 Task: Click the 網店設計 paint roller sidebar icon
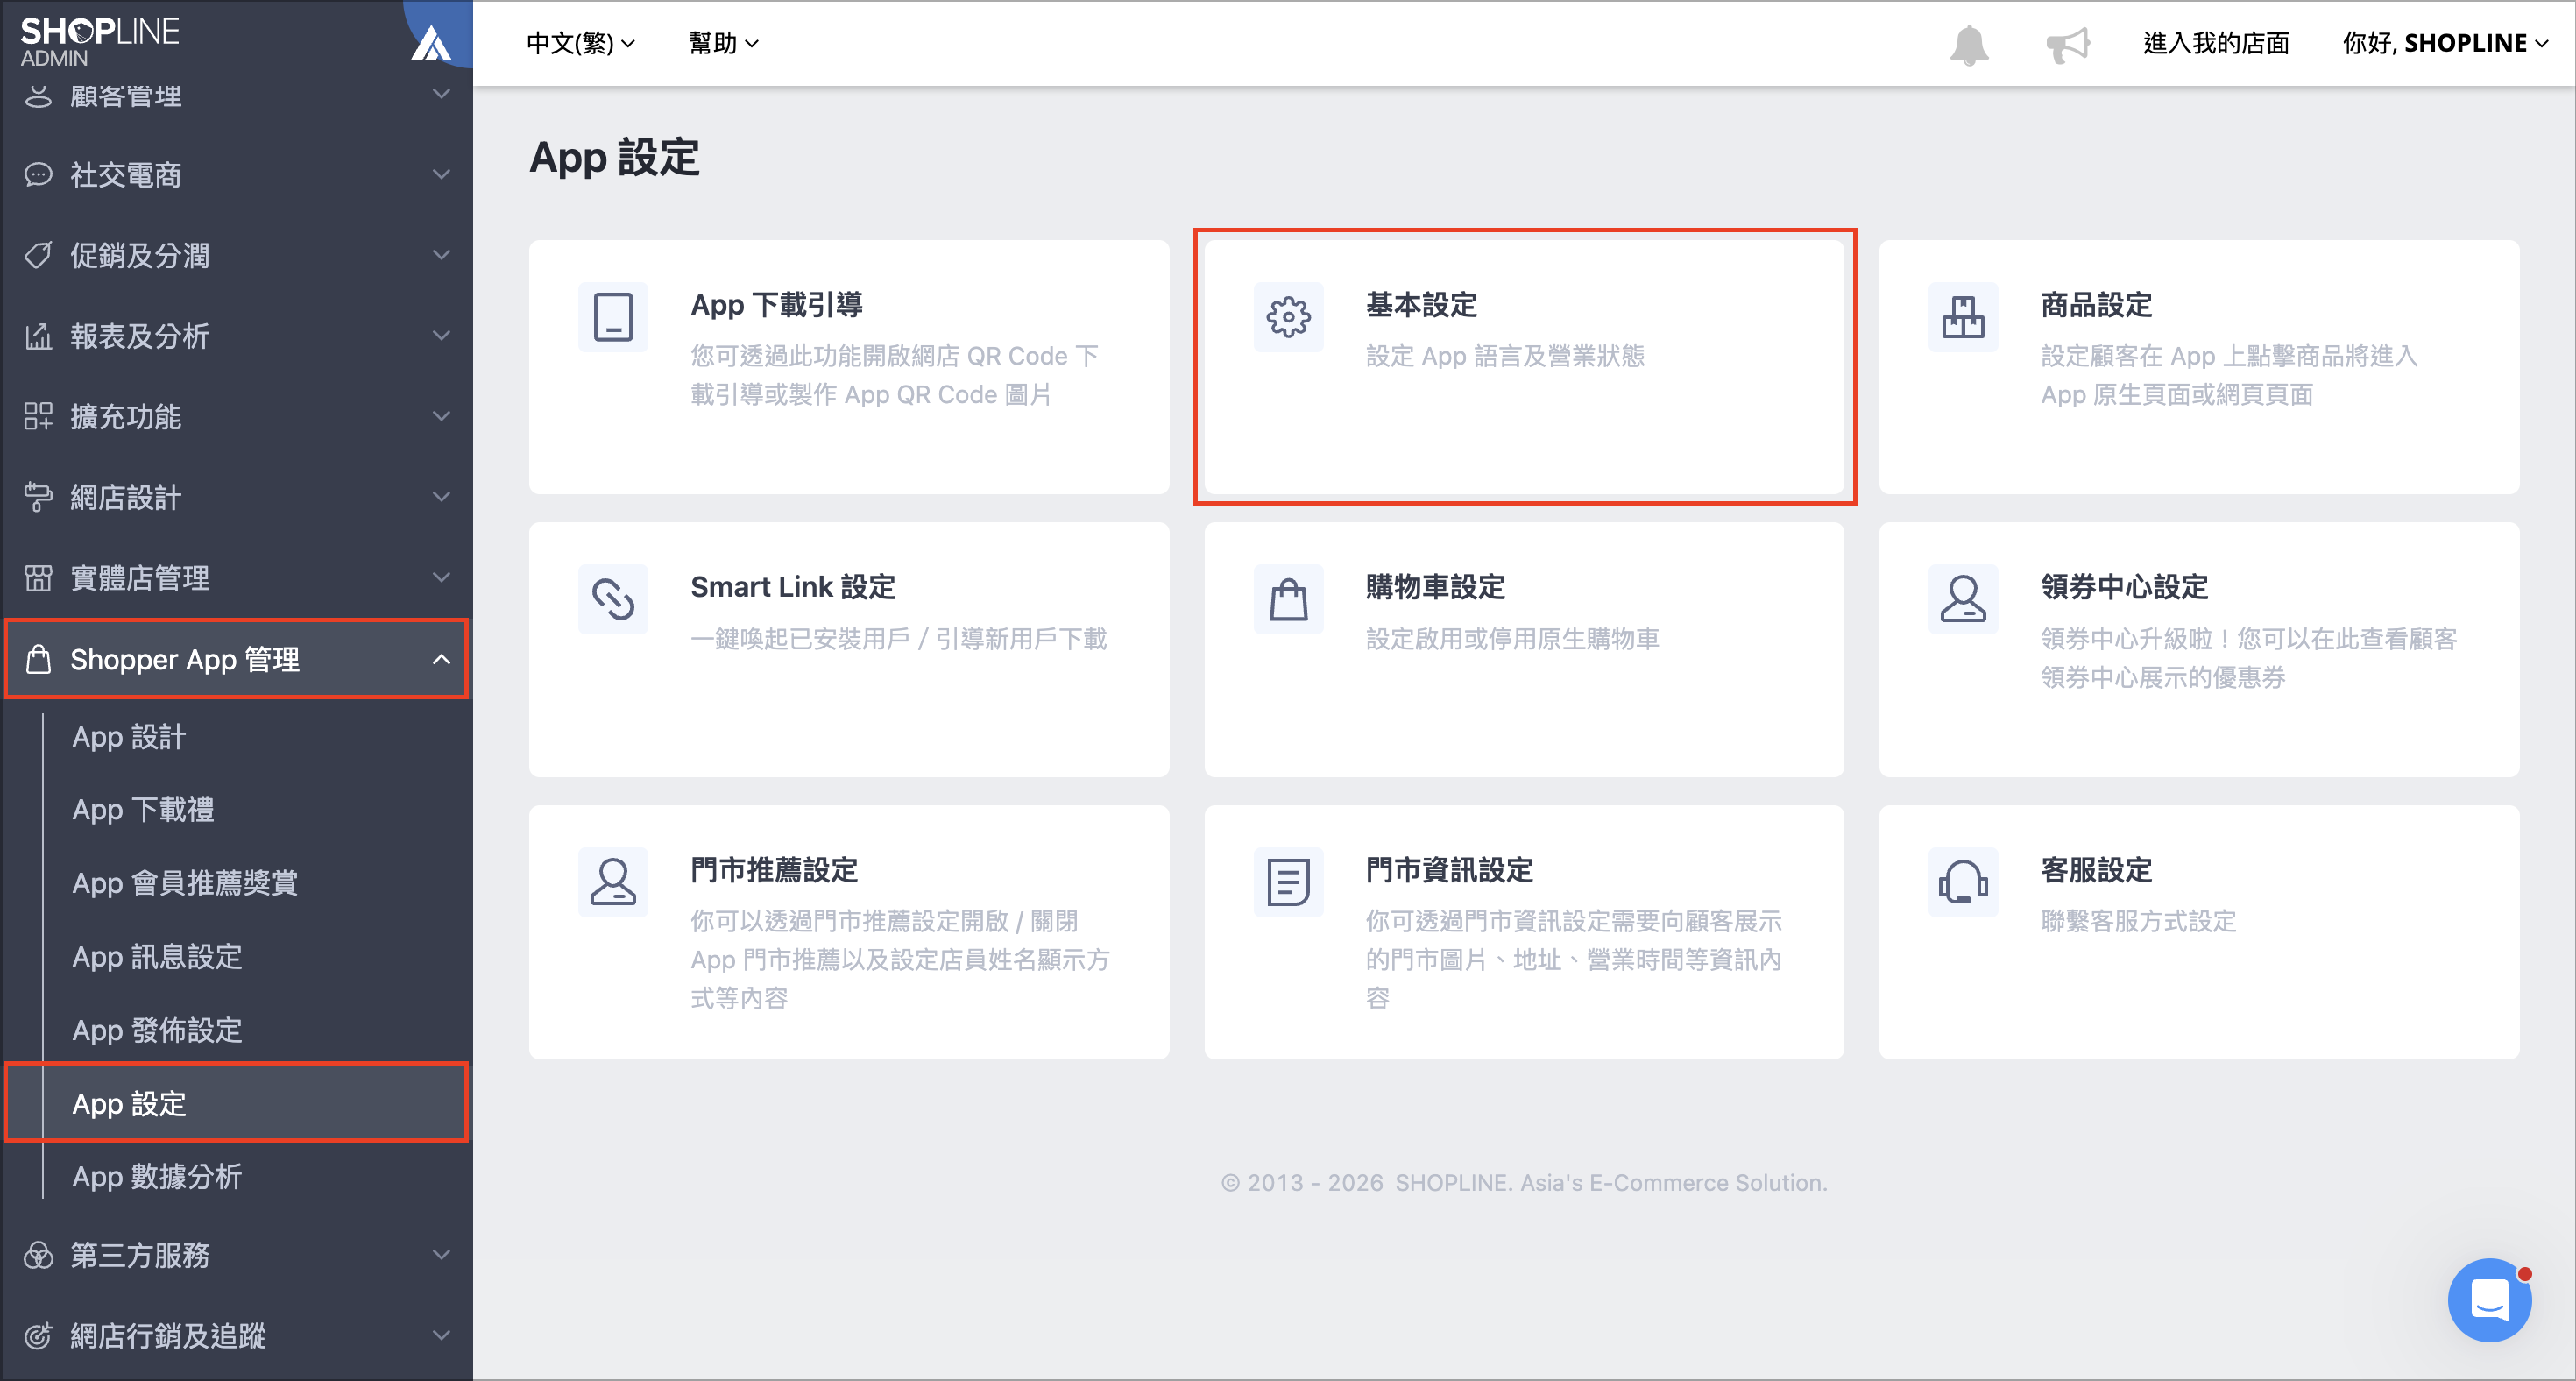[38, 497]
